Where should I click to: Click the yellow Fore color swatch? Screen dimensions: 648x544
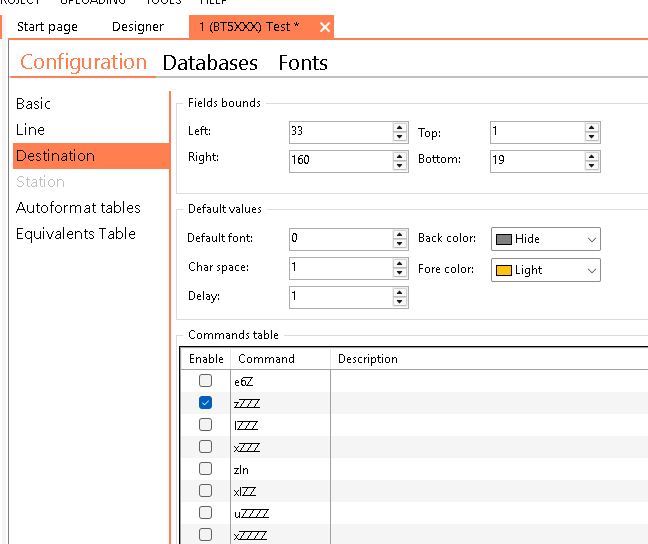(x=503, y=271)
